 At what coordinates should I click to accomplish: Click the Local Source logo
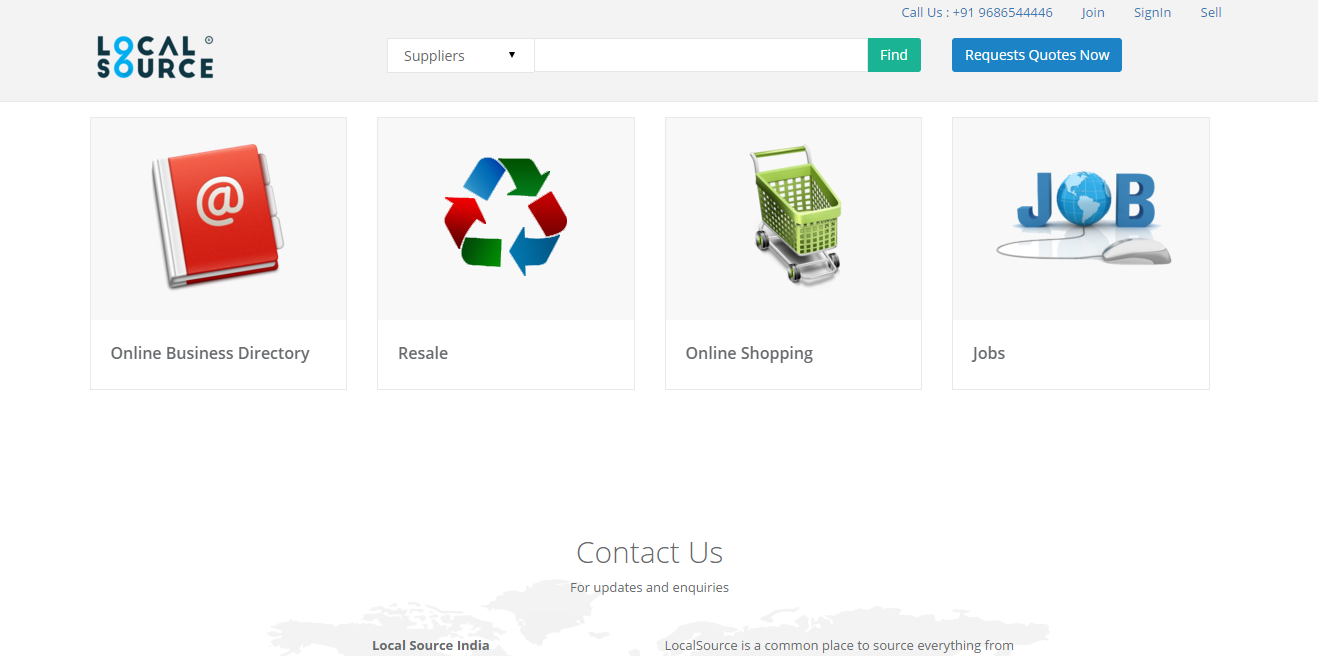click(155, 57)
